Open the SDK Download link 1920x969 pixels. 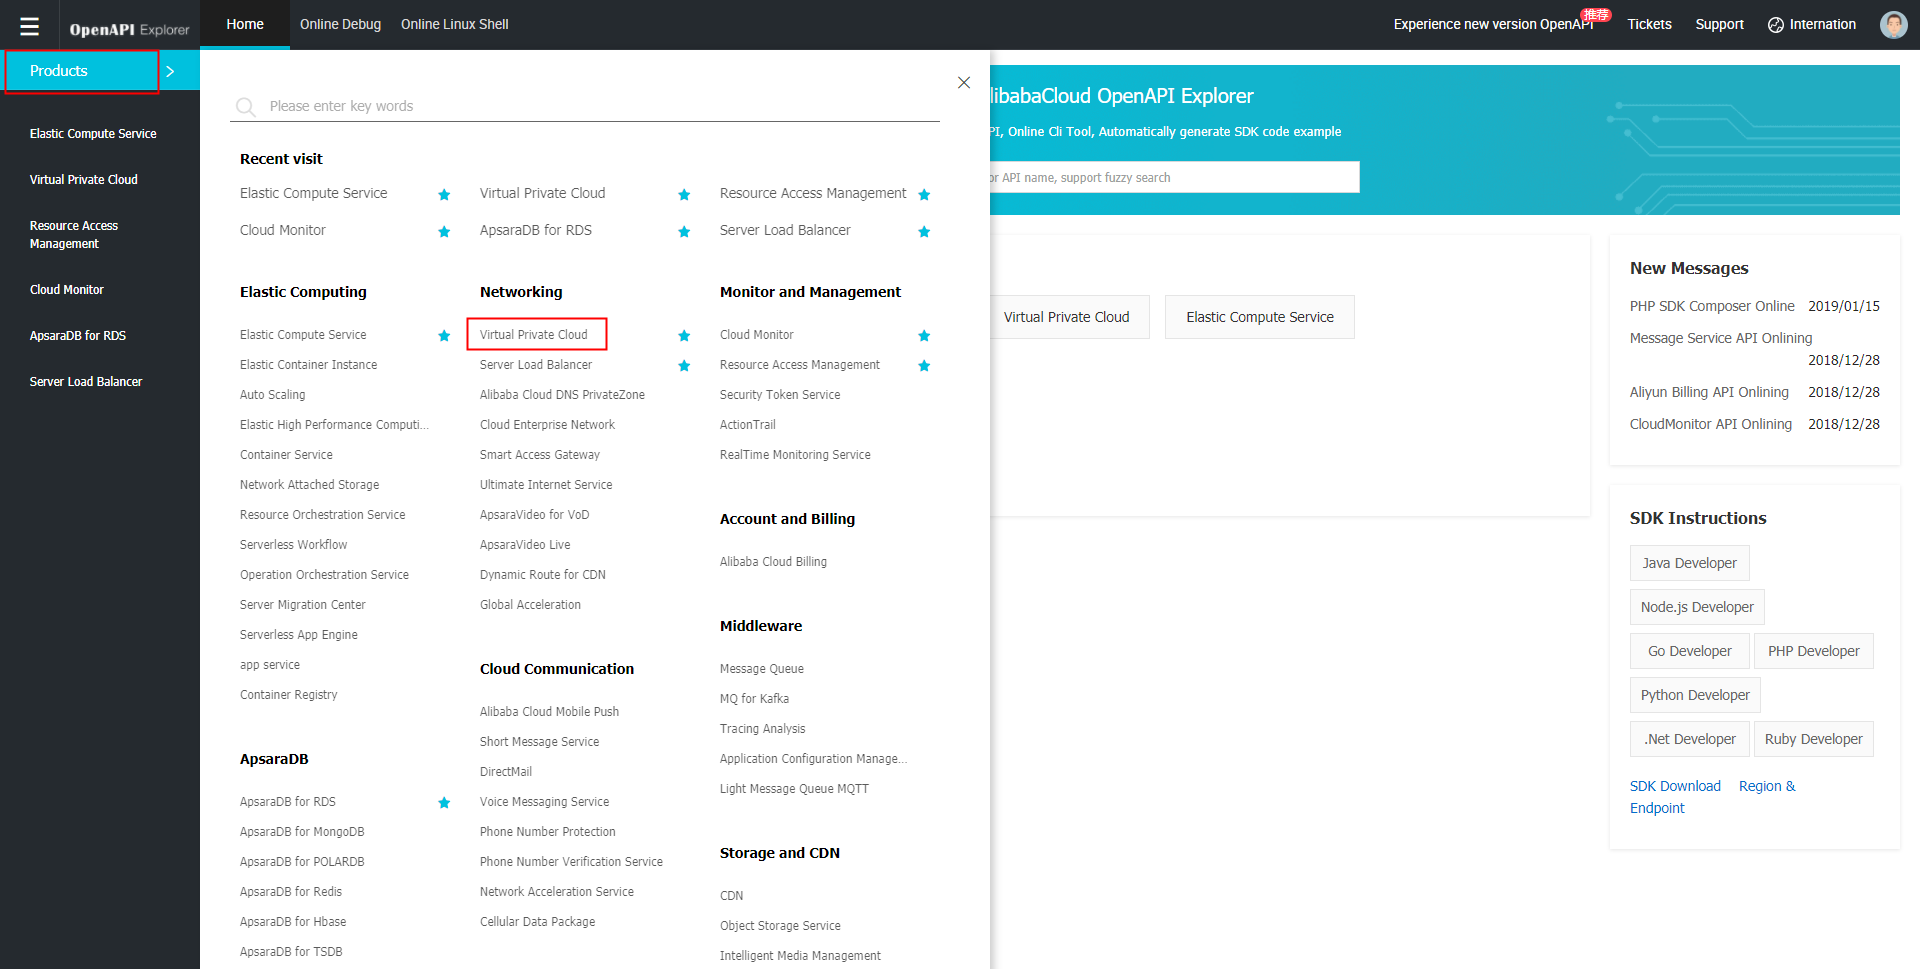[x=1675, y=786]
